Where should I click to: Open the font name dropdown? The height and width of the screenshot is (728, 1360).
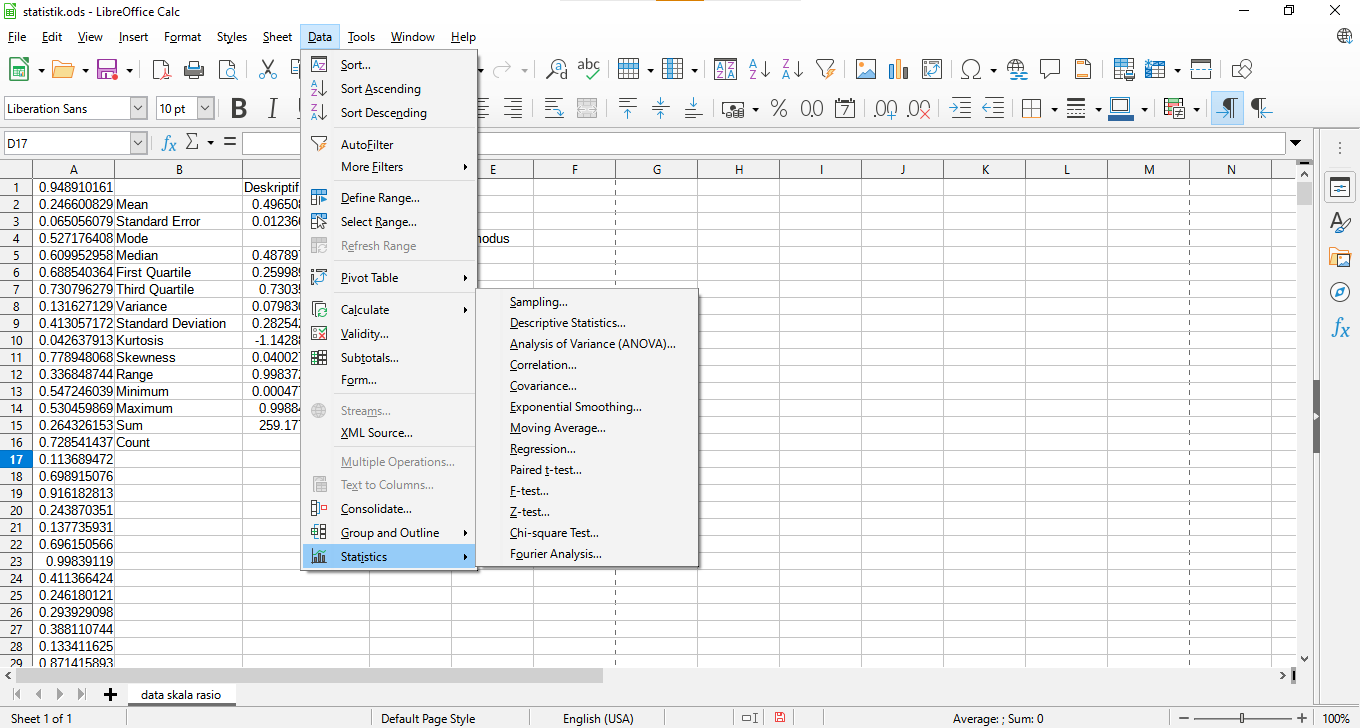137,107
